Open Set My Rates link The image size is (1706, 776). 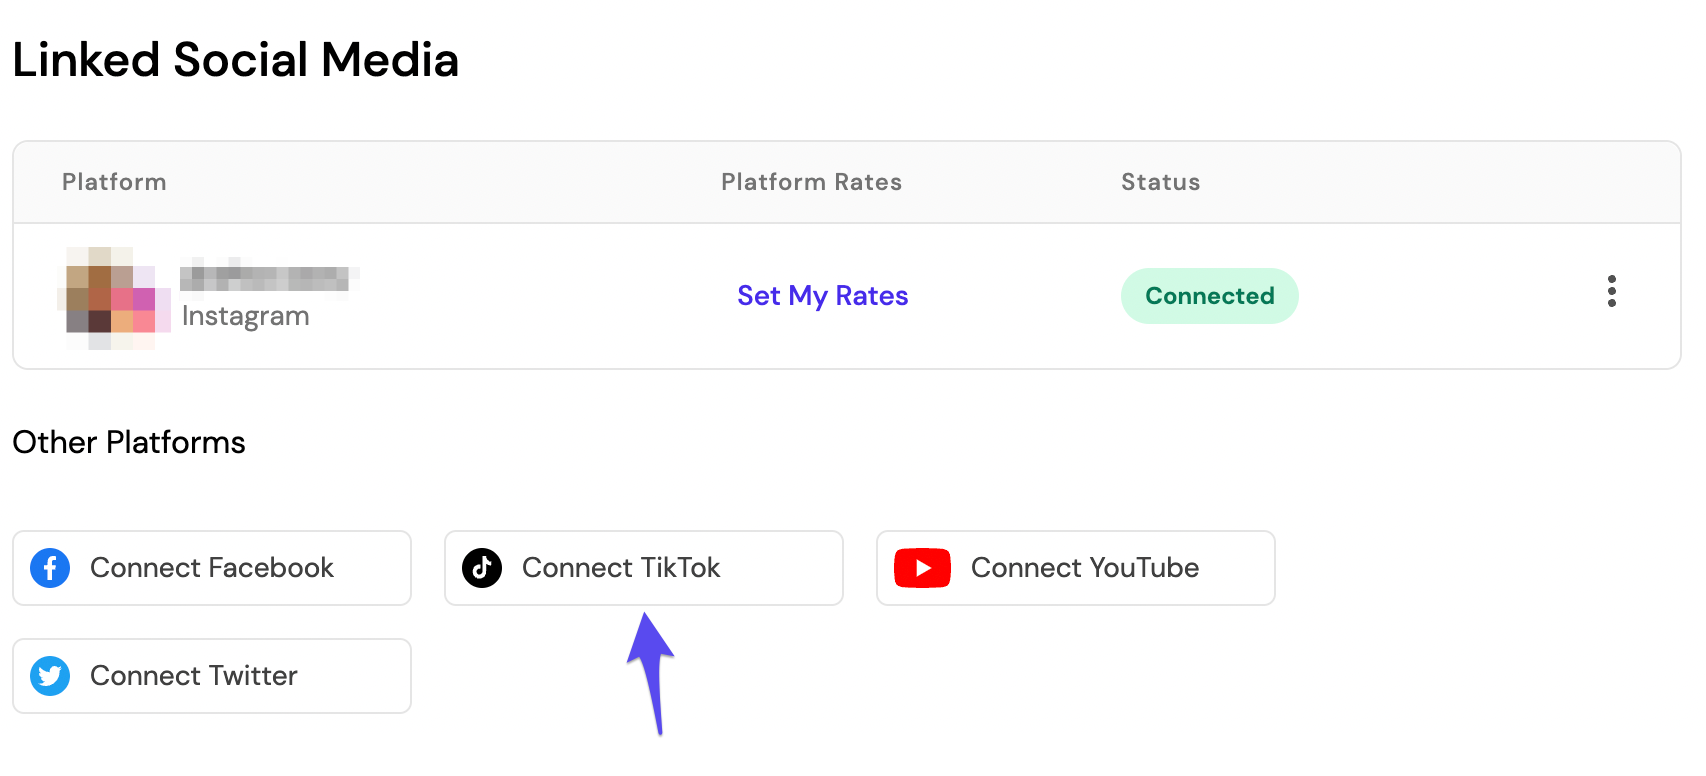click(x=822, y=296)
